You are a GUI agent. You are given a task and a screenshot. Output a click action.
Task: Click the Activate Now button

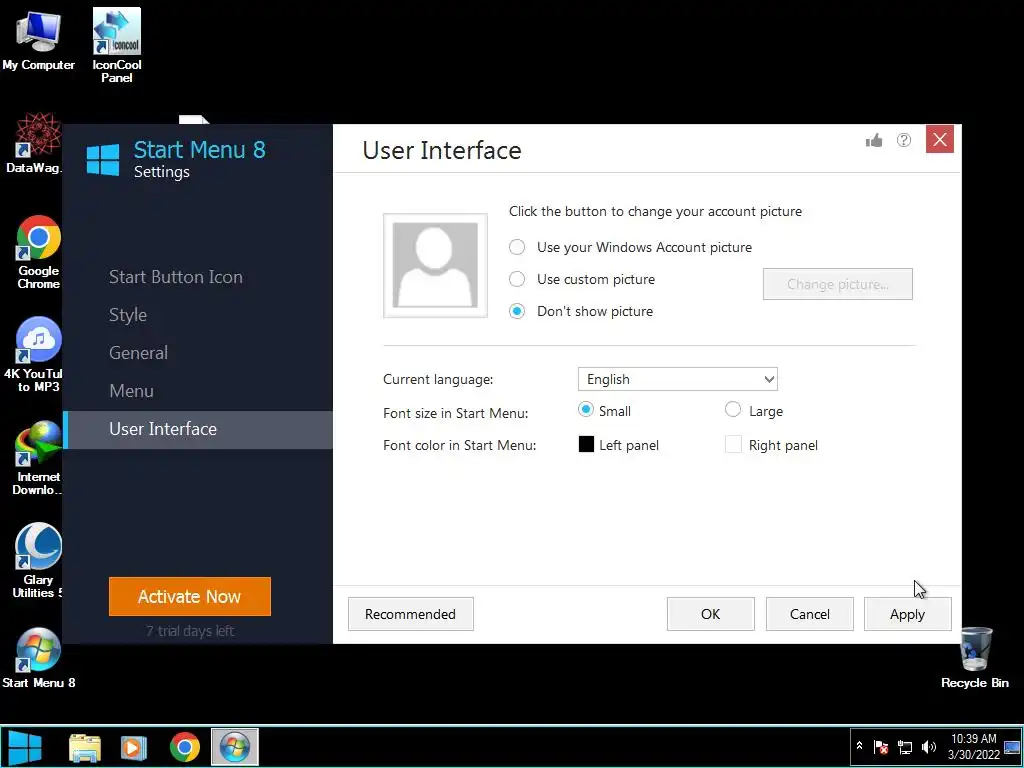[x=190, y=596]
